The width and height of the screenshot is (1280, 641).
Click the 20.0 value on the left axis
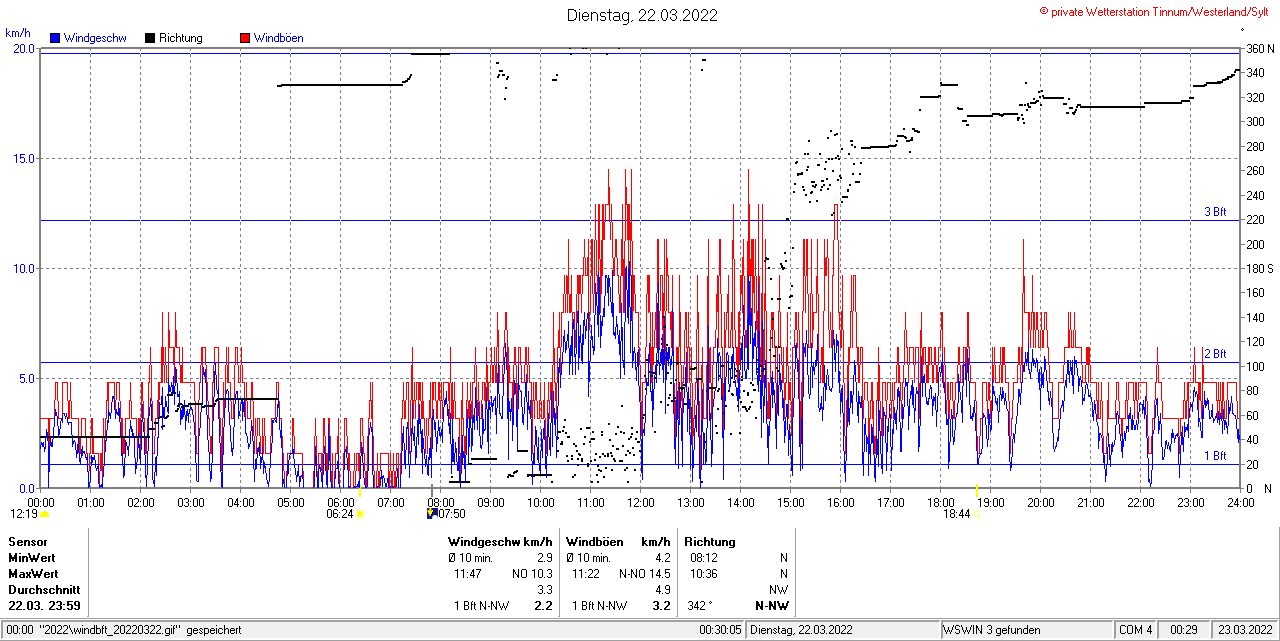(24, 49)
